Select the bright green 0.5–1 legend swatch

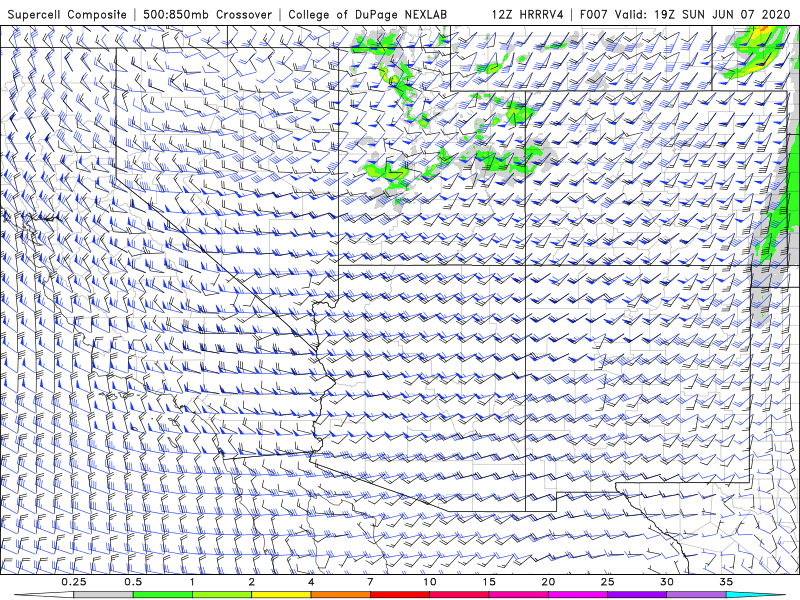tap(163, 595)
